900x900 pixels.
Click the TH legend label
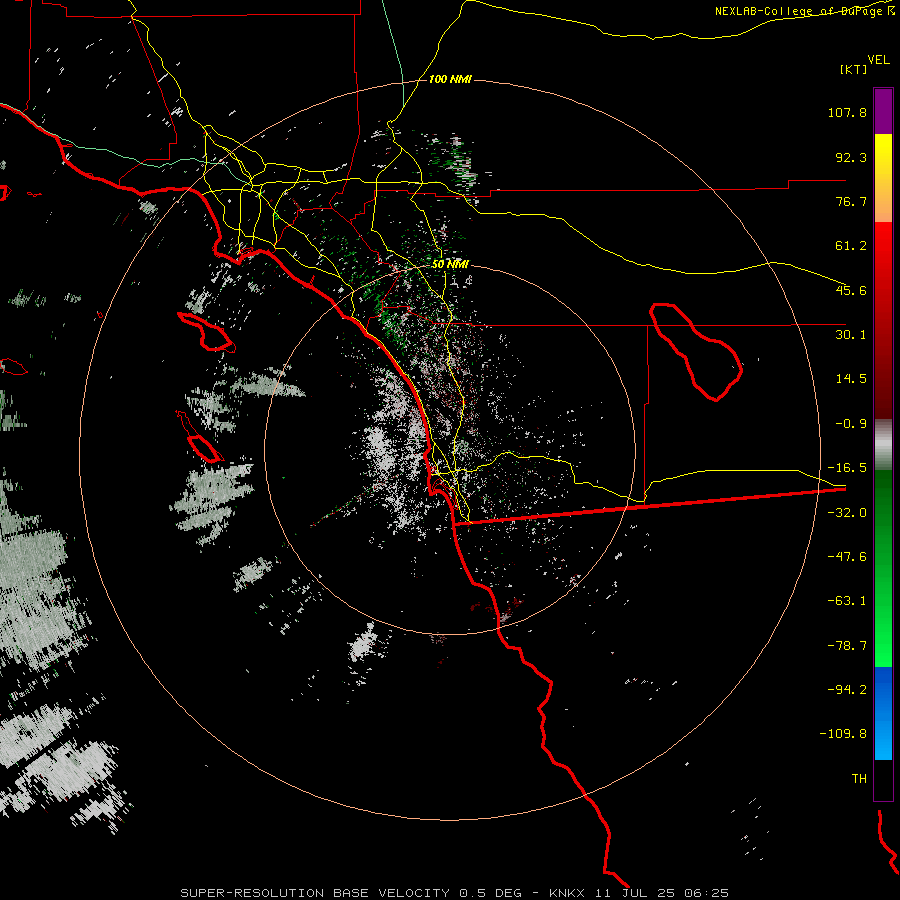(859, 779)
